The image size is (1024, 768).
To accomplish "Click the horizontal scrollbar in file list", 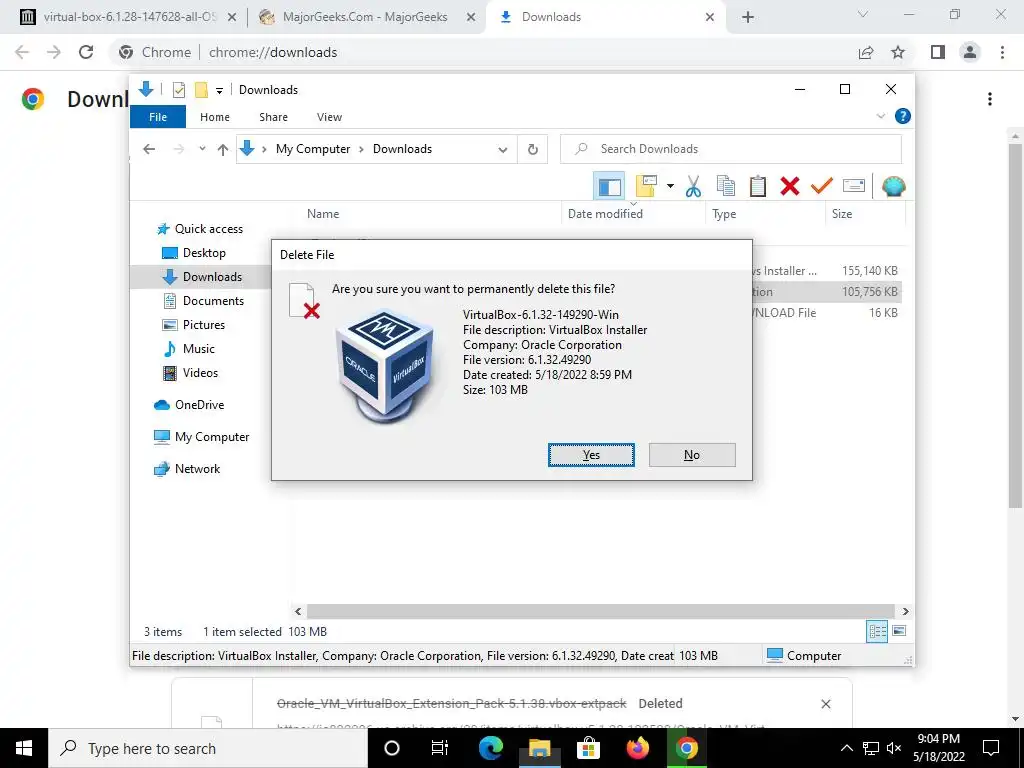I will click(x=602, y=611).
